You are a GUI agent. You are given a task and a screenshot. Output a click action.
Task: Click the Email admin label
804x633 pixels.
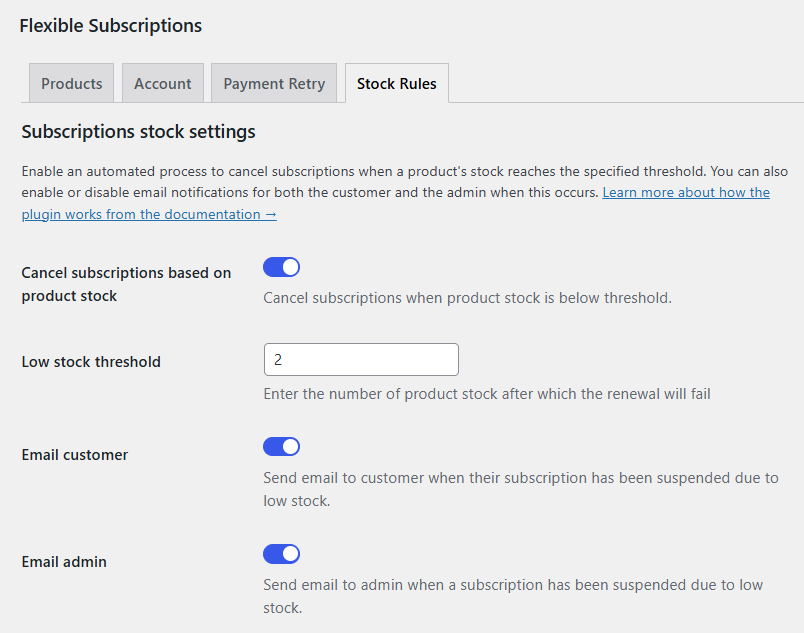coord(64,562)
